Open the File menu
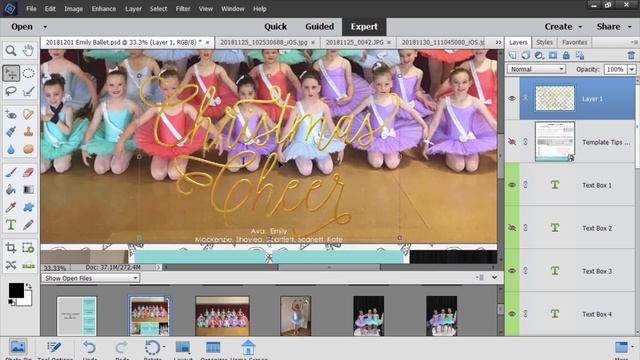Image resolution: width=640 pixels, height=360 pixels. pyautogui.click(x=31, y=9)
